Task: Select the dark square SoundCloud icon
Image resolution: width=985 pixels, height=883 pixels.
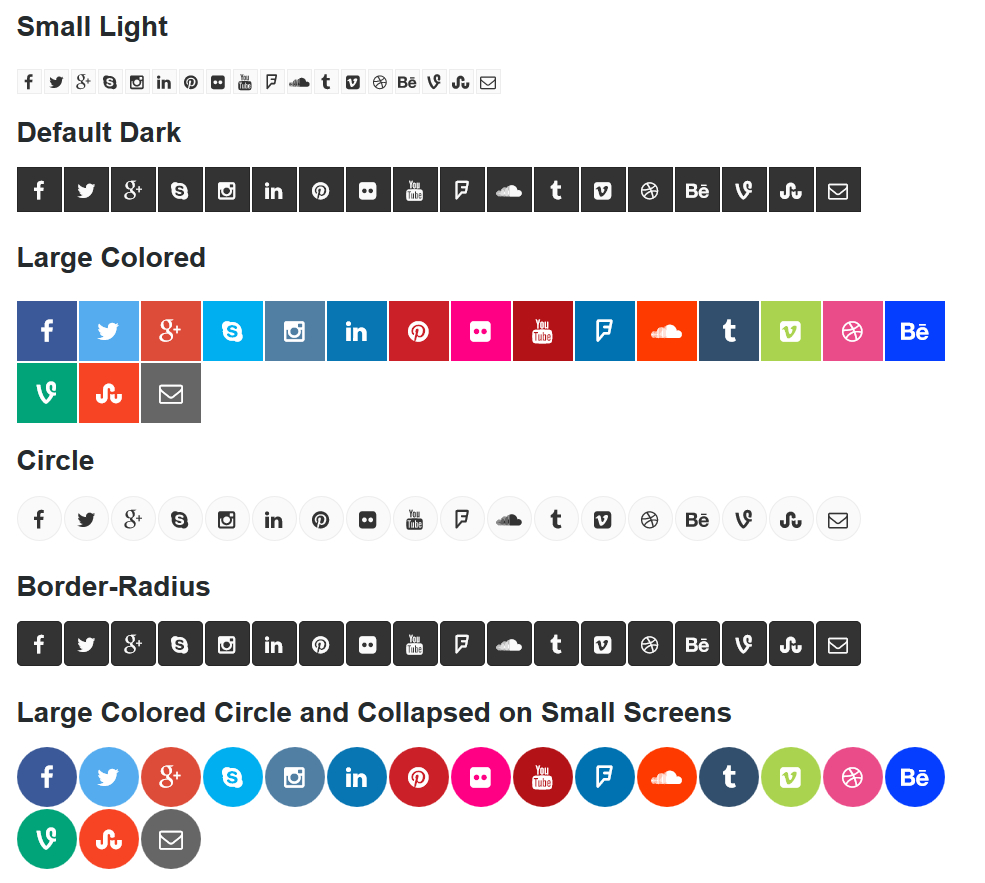Action: (509, 190)
